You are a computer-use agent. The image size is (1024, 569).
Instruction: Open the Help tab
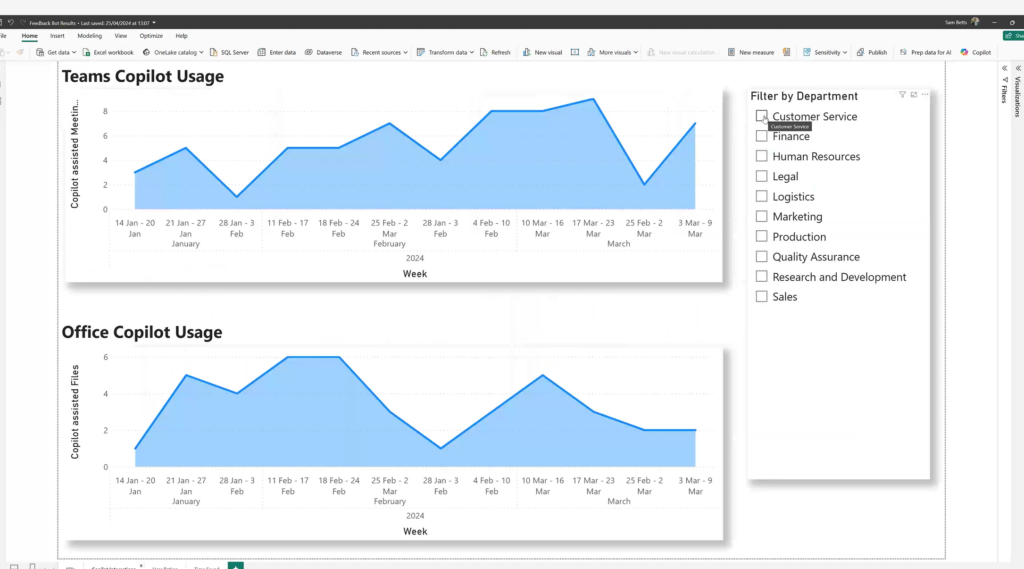coord(182,36)
